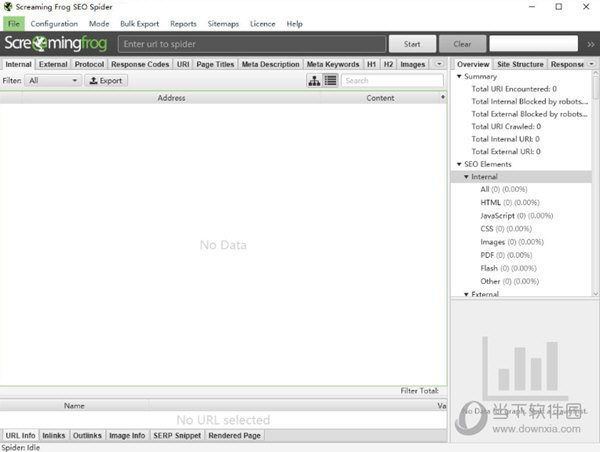This screenshot has width=600, height=452.
Task: Select the Protocol tab
Action: [x=89, y=64]
